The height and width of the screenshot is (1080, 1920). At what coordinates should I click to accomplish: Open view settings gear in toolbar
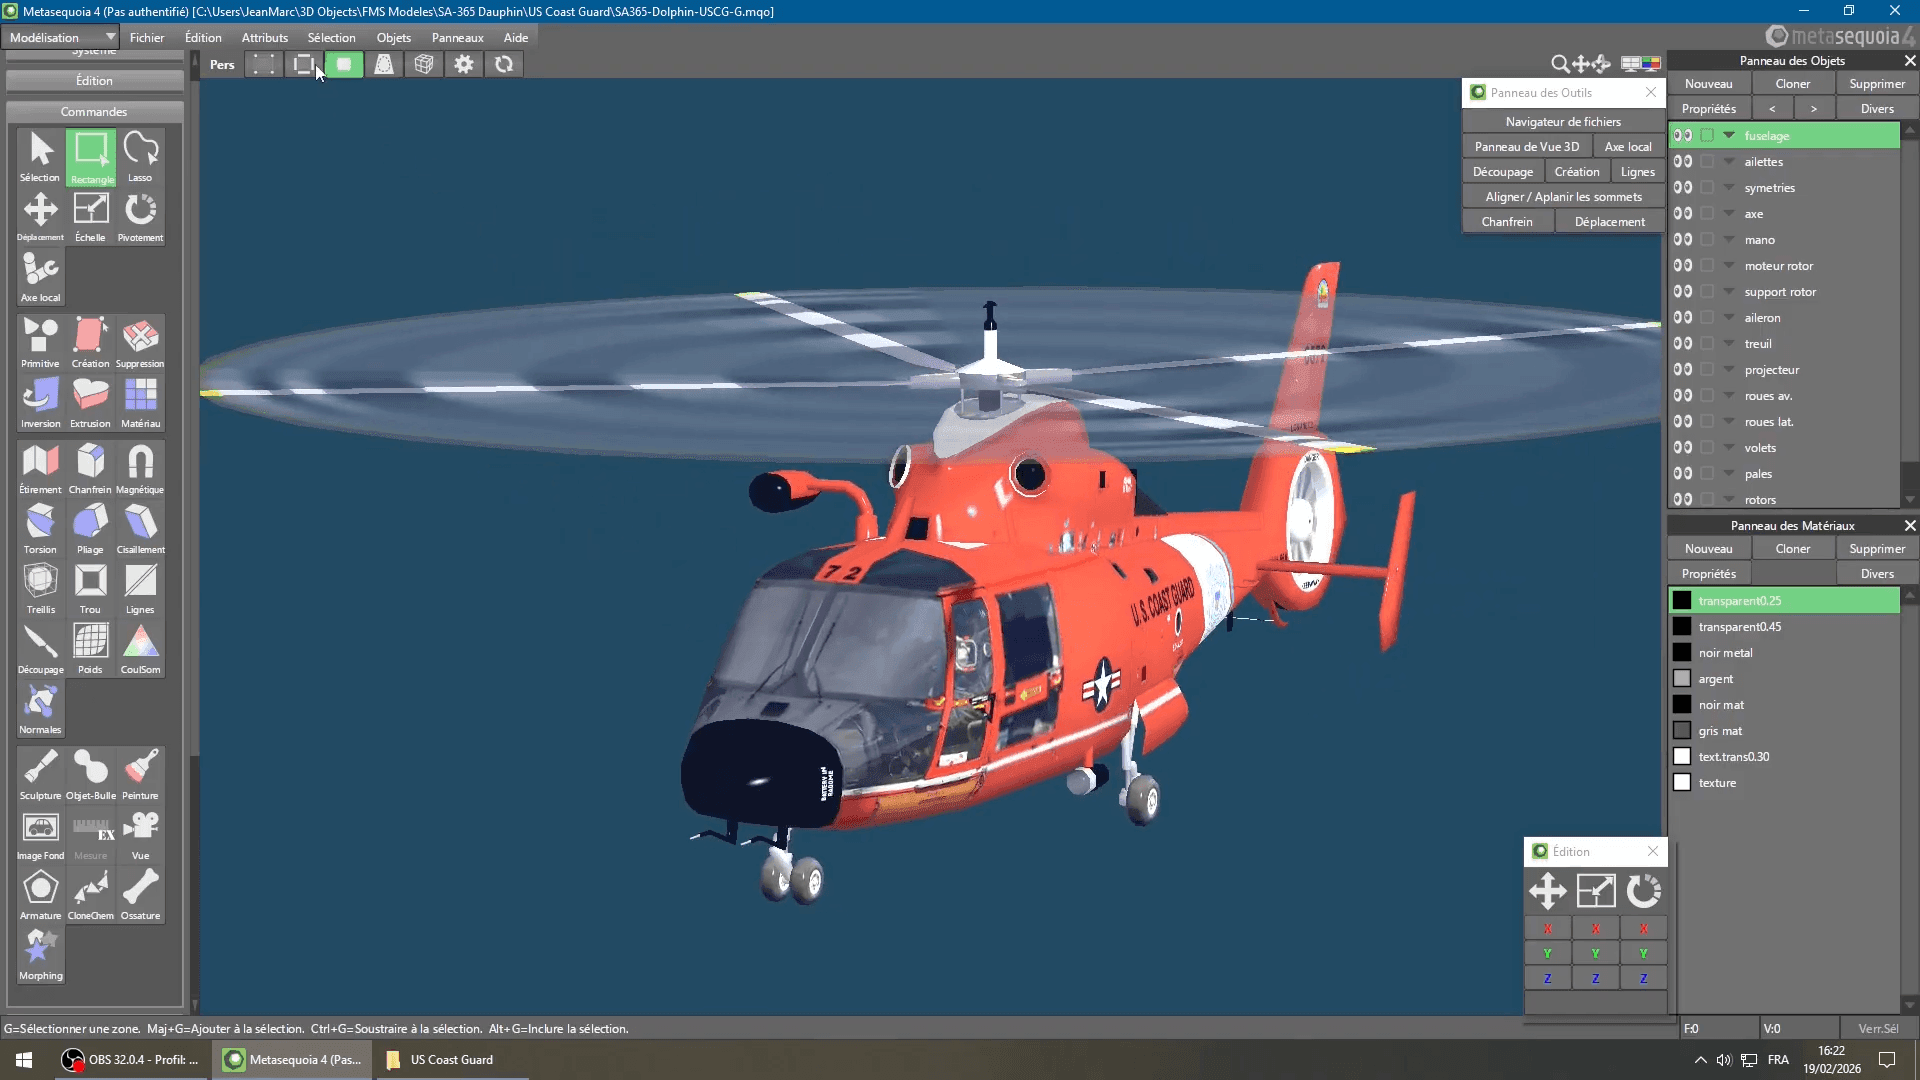tap(464, 64)
